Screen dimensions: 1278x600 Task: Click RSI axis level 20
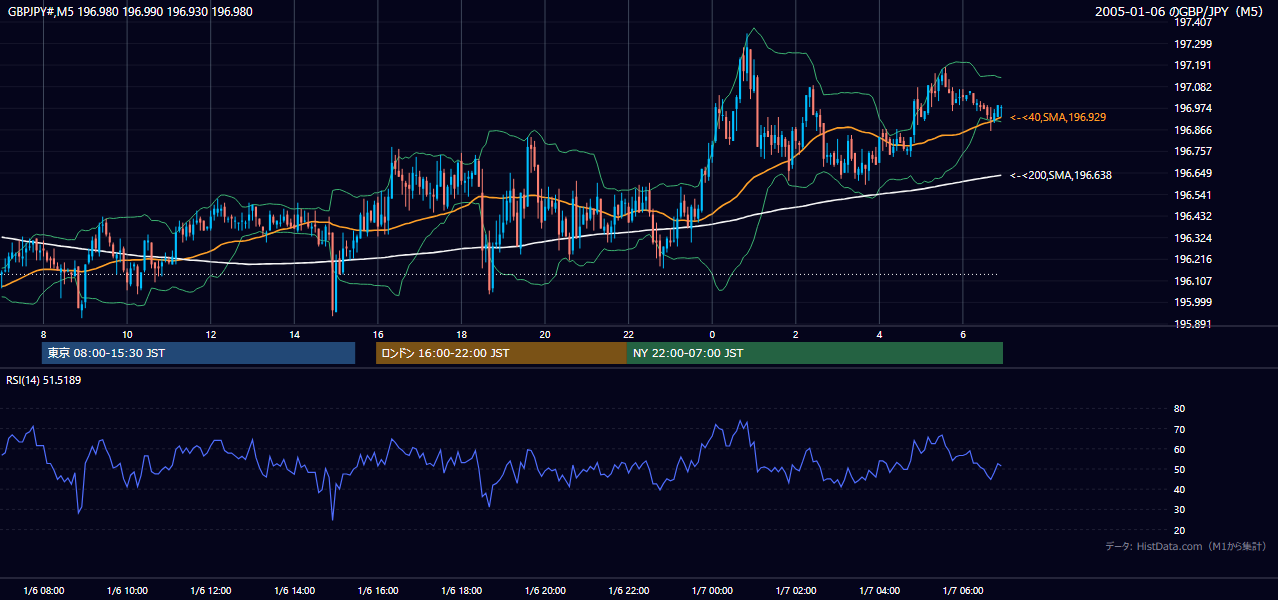coord(1179,530)
